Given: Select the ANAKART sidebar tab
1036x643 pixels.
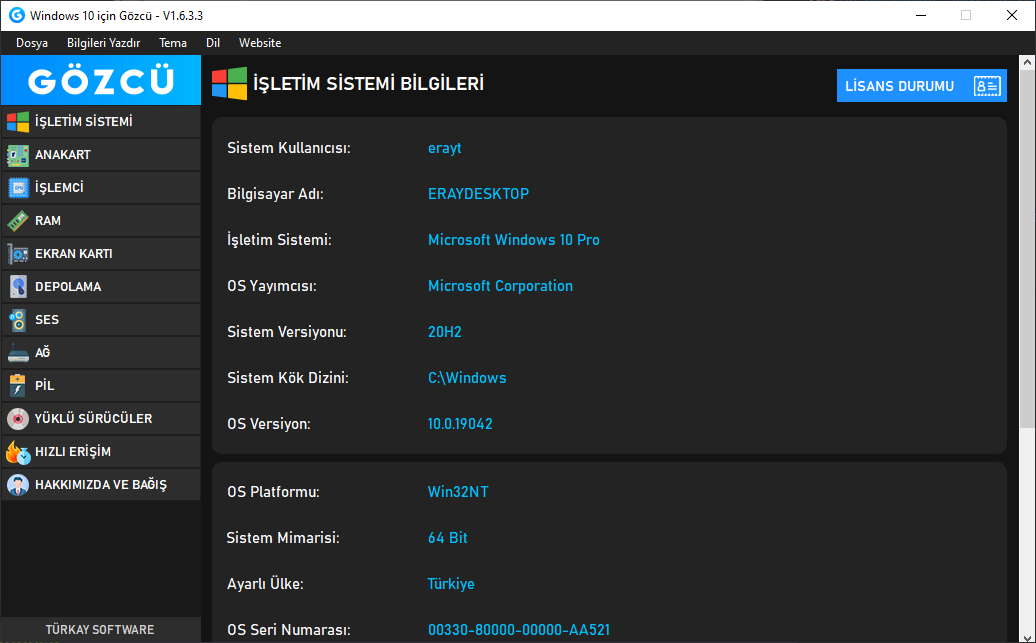Looking at the screenshot, I should tap(101, 155).
